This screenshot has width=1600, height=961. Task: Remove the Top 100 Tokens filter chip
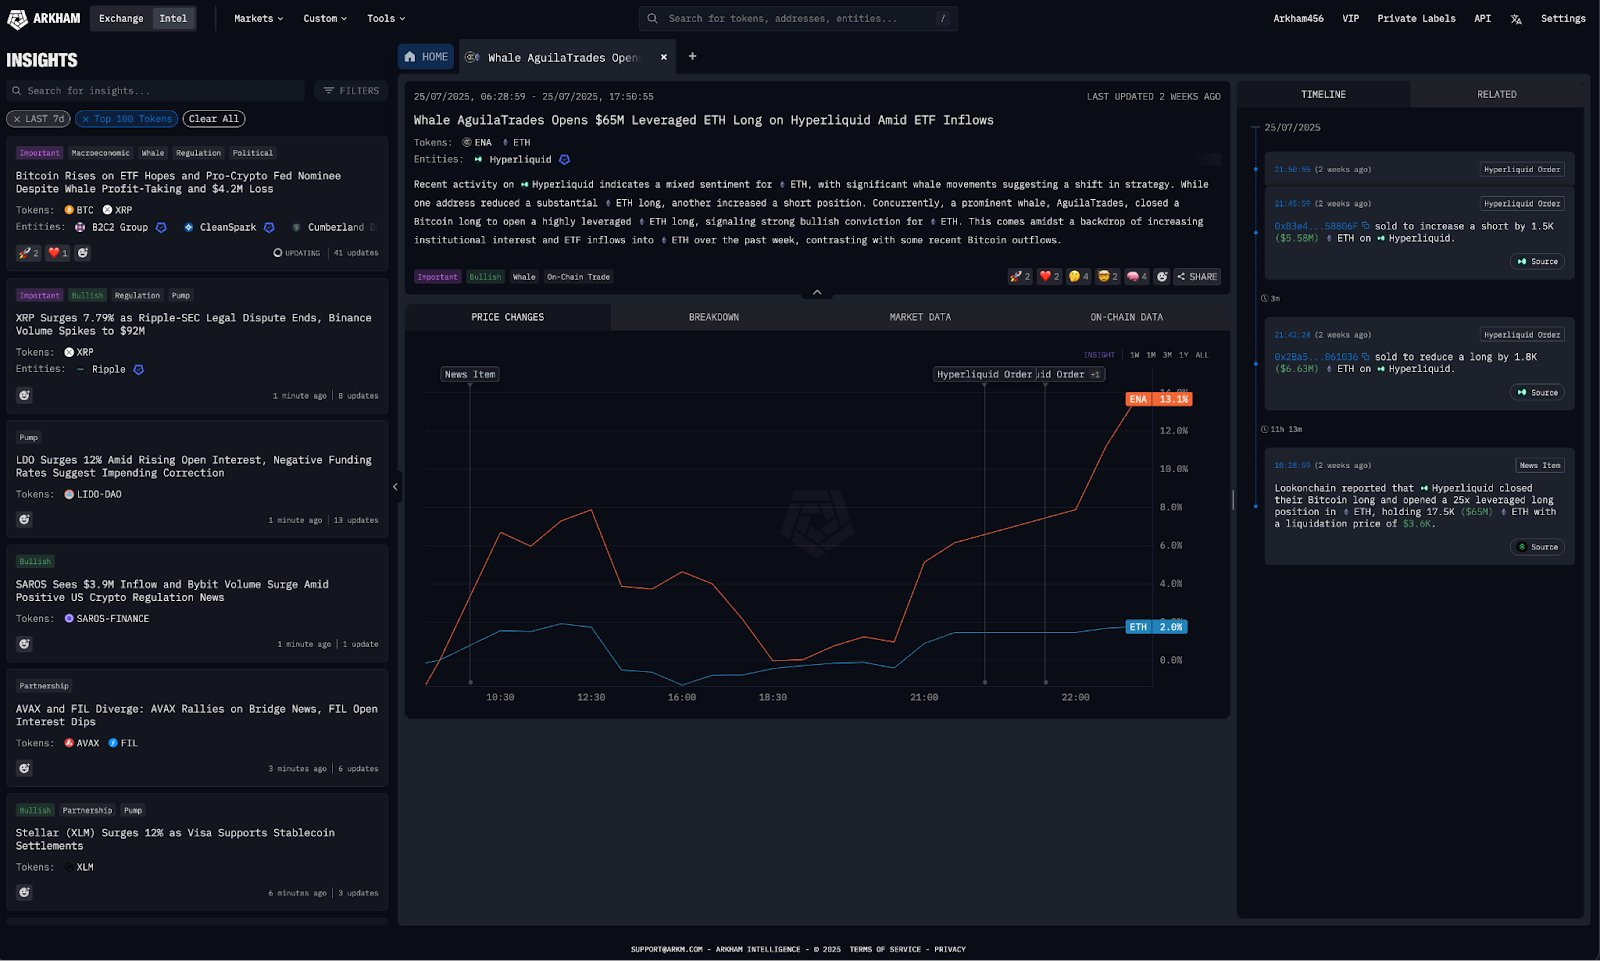tap(86, 119)
